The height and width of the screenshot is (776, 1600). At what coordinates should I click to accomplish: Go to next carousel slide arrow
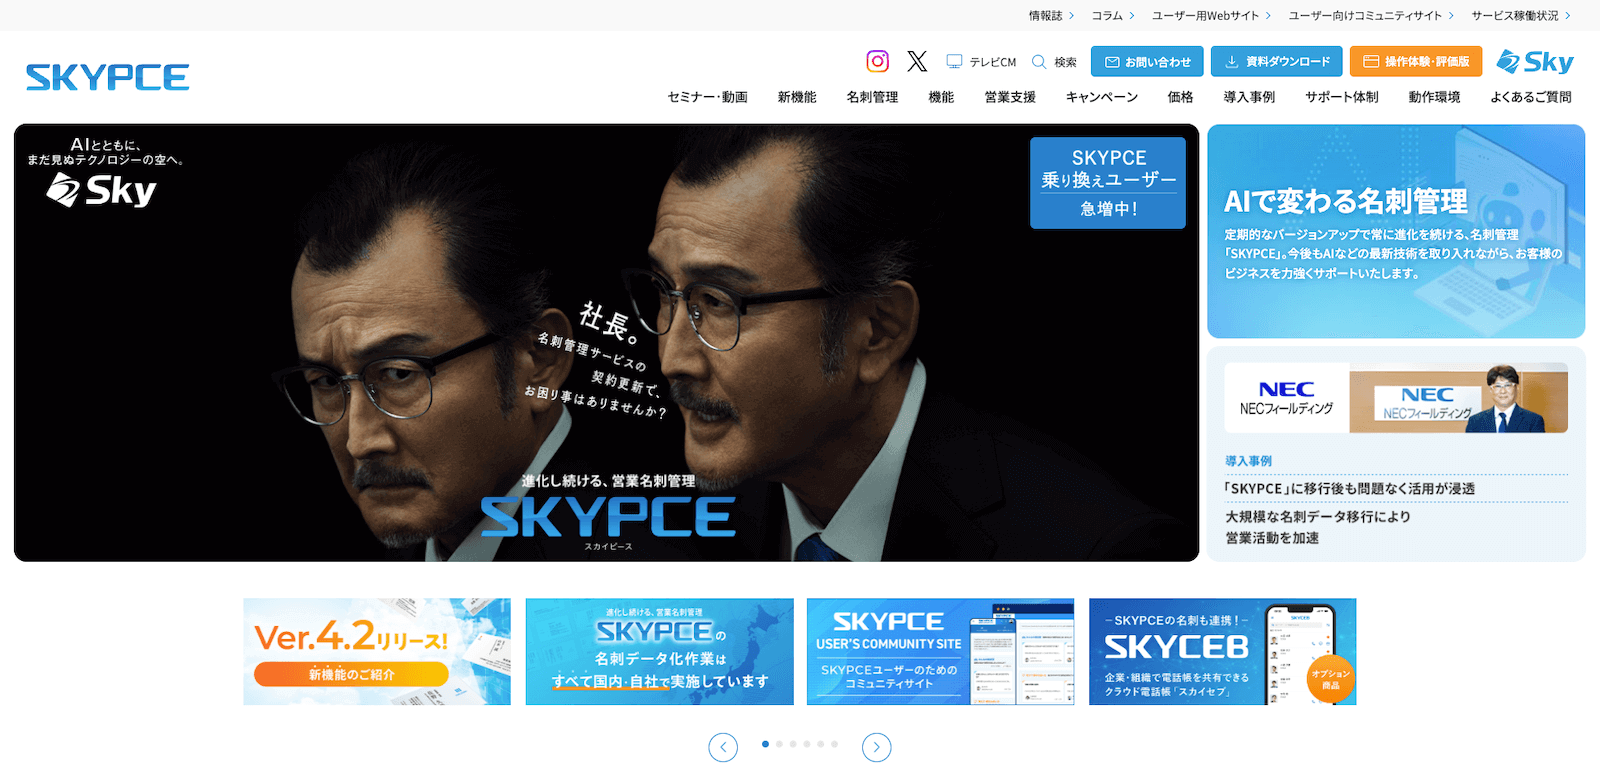(x=877, y=747)
